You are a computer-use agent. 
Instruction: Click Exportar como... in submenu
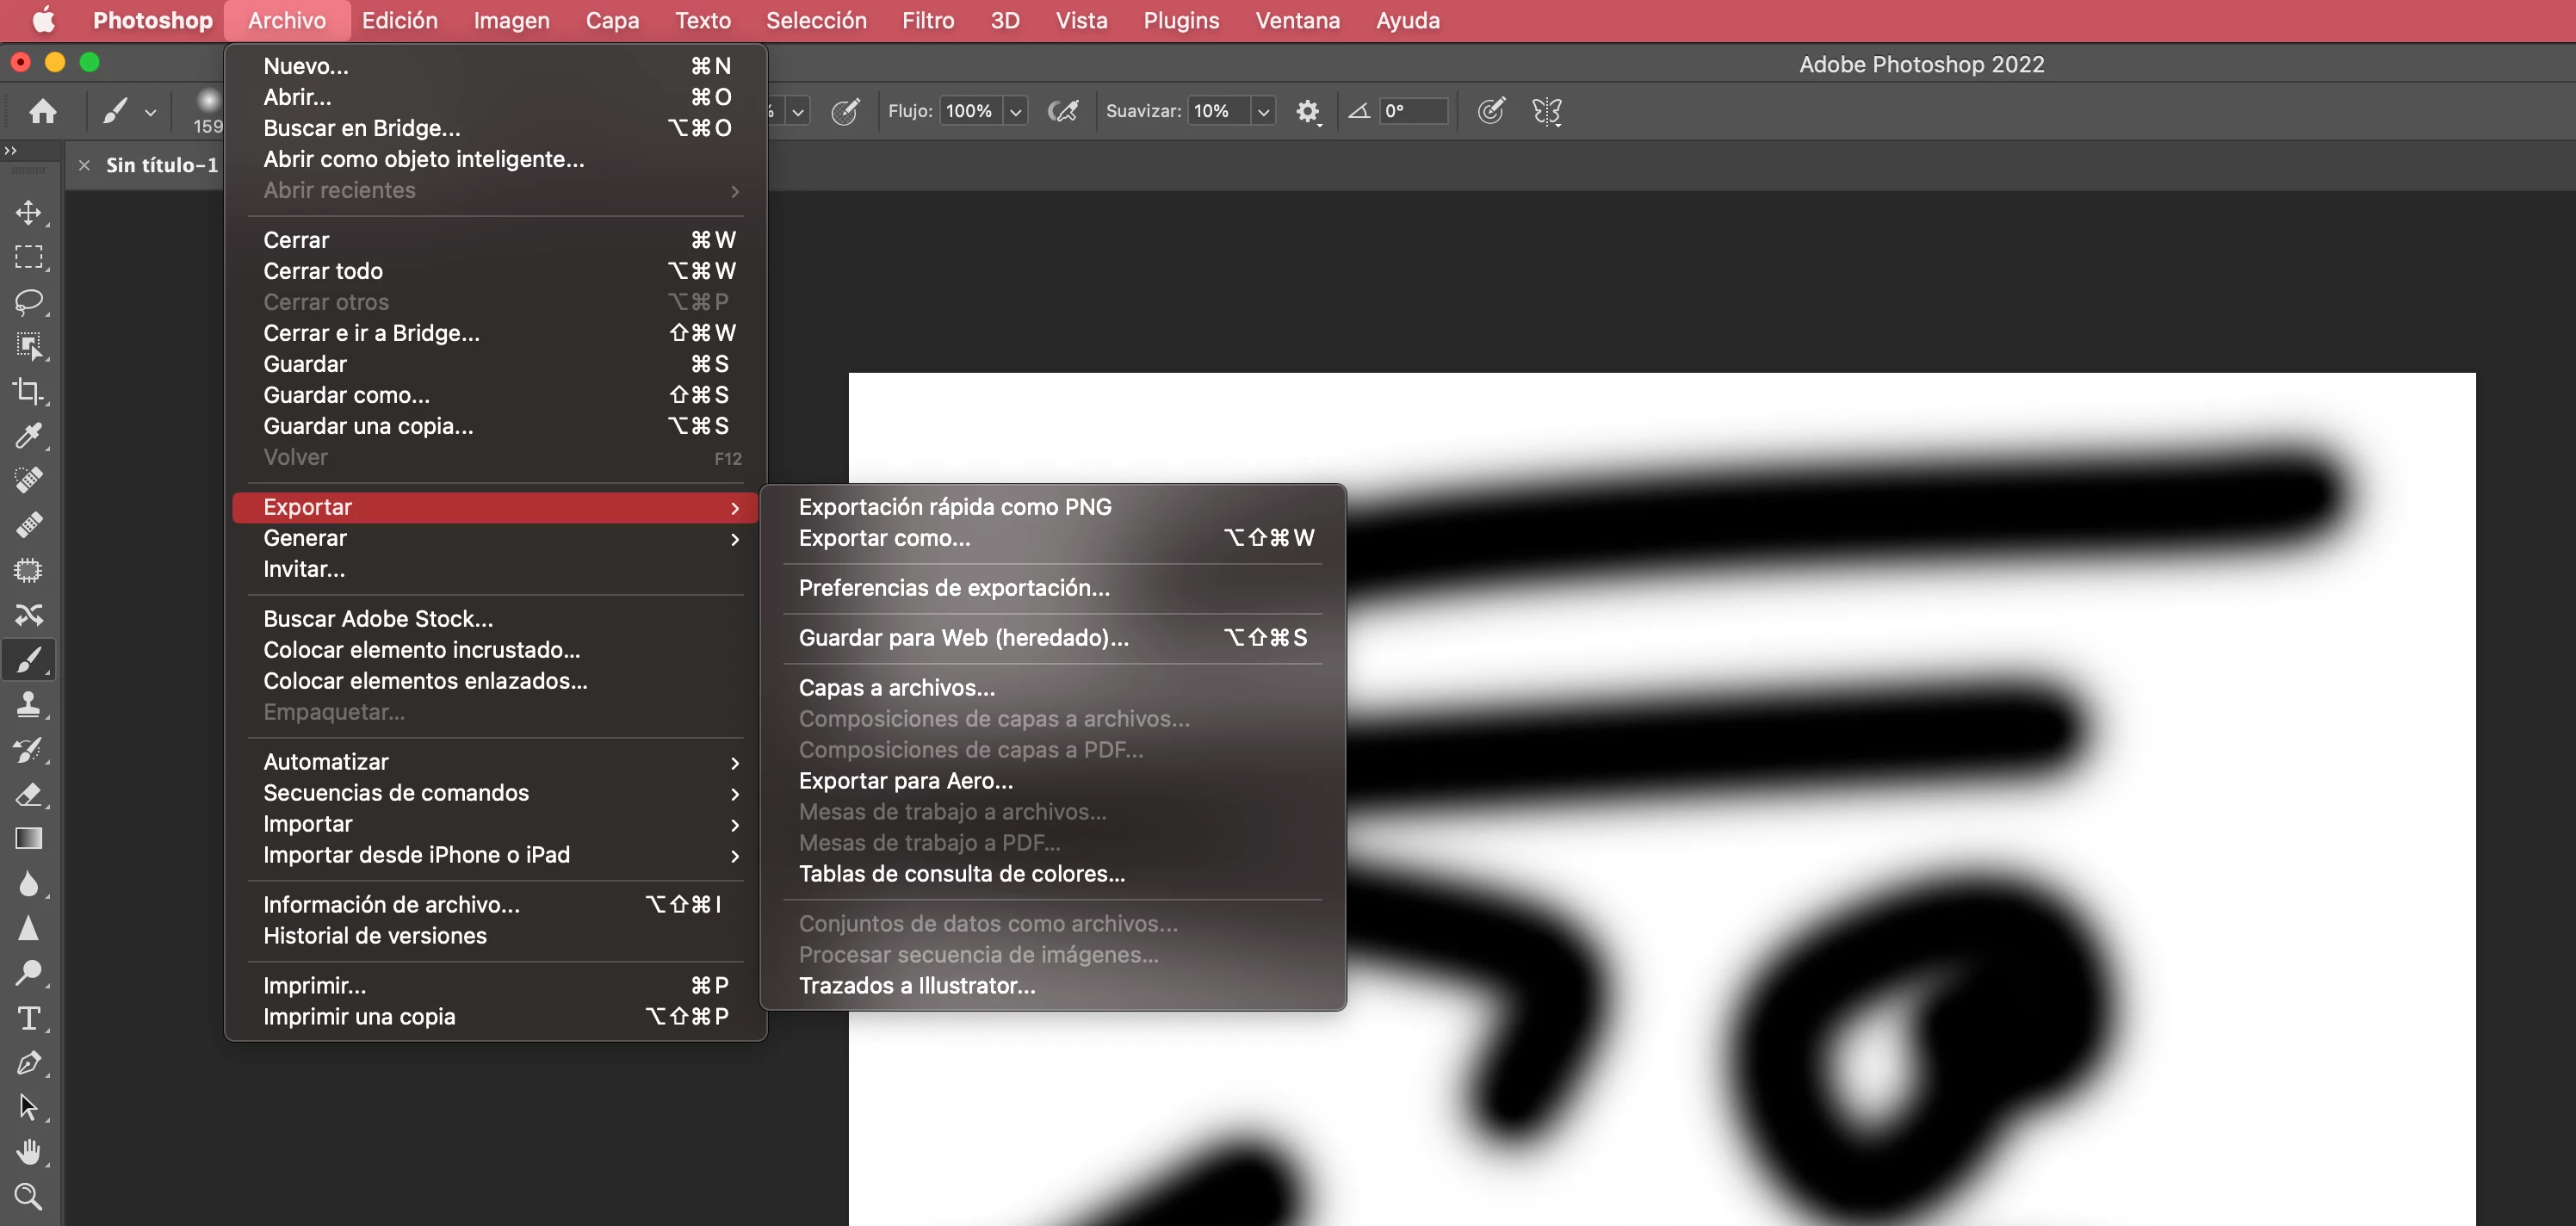884,538
